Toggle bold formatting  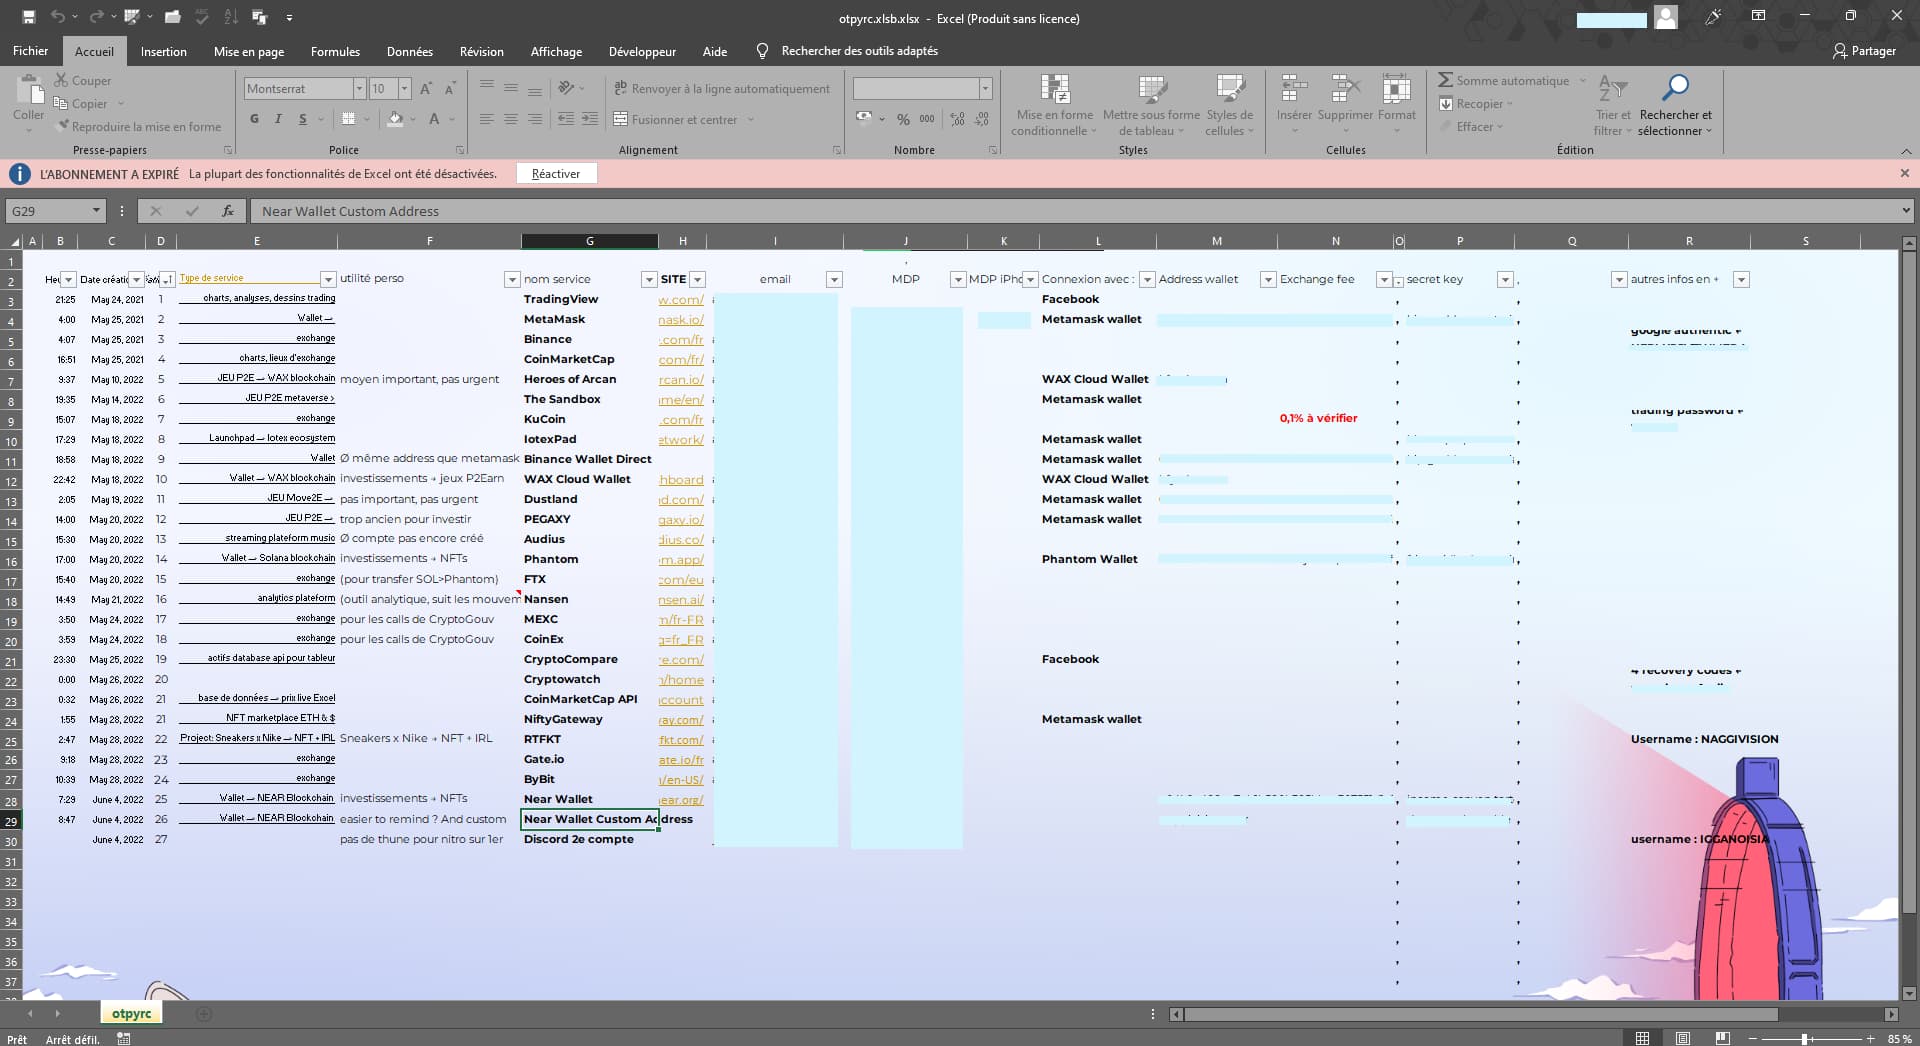253,119
